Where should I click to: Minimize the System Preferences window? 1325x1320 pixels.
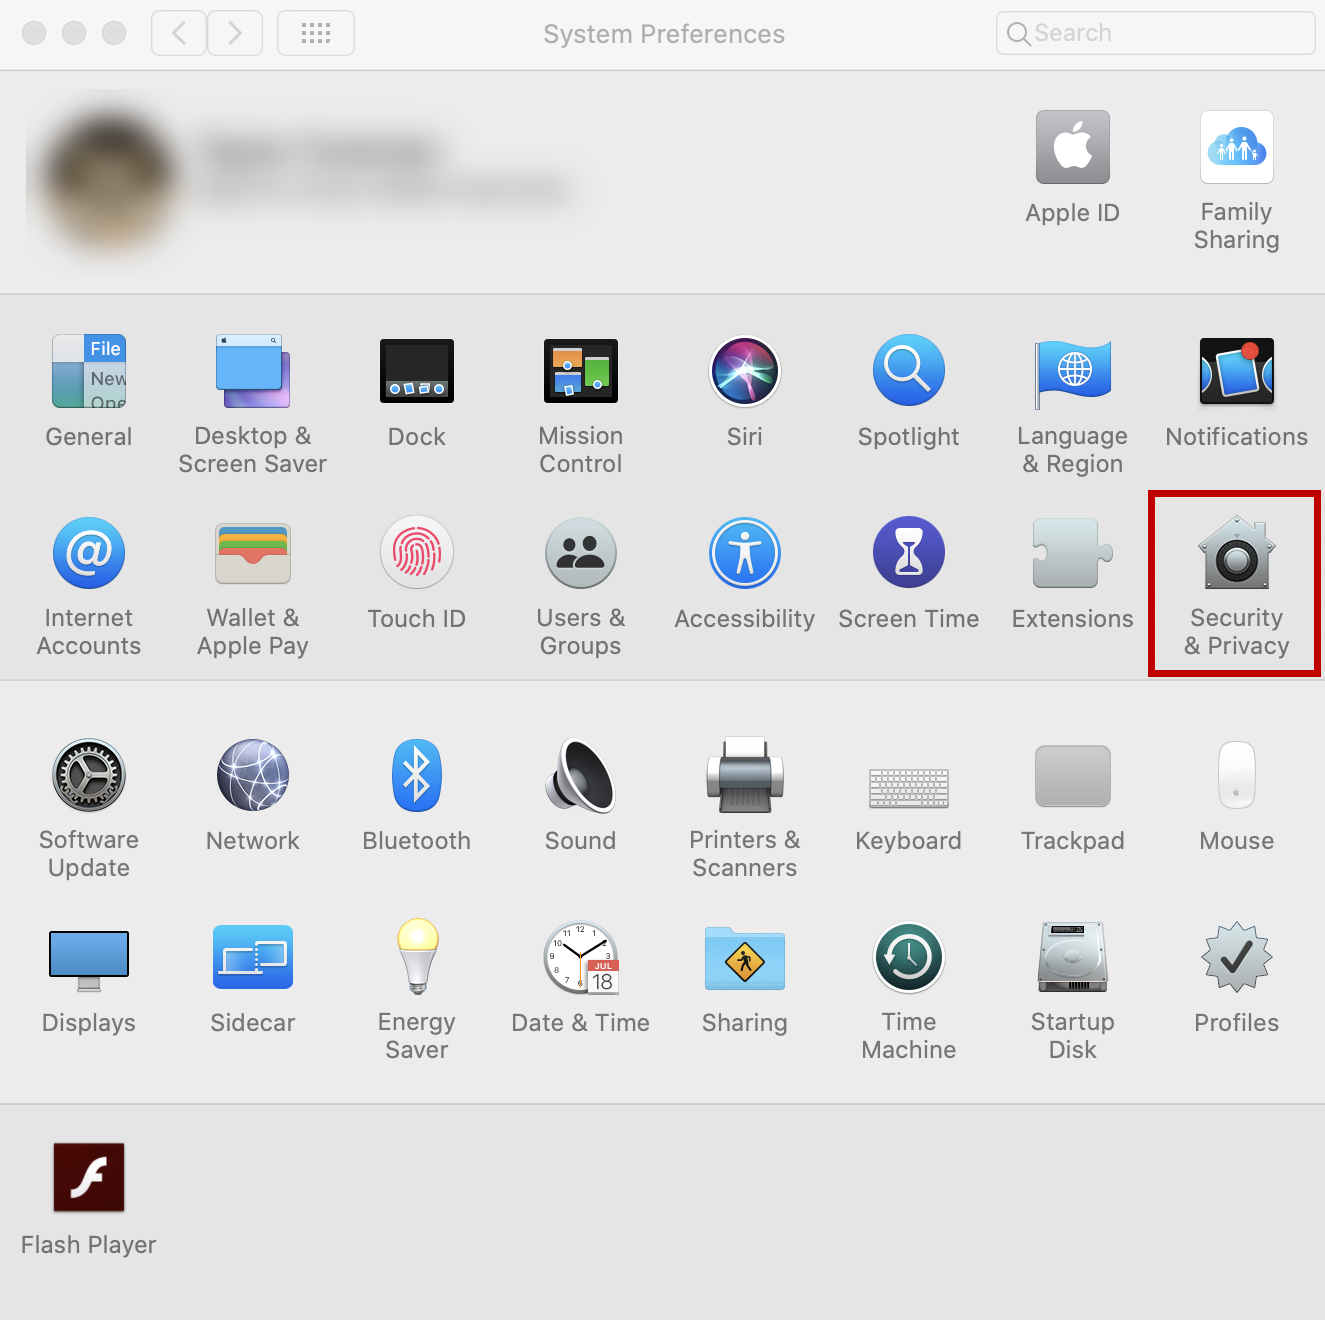click(x=74, y=33)
